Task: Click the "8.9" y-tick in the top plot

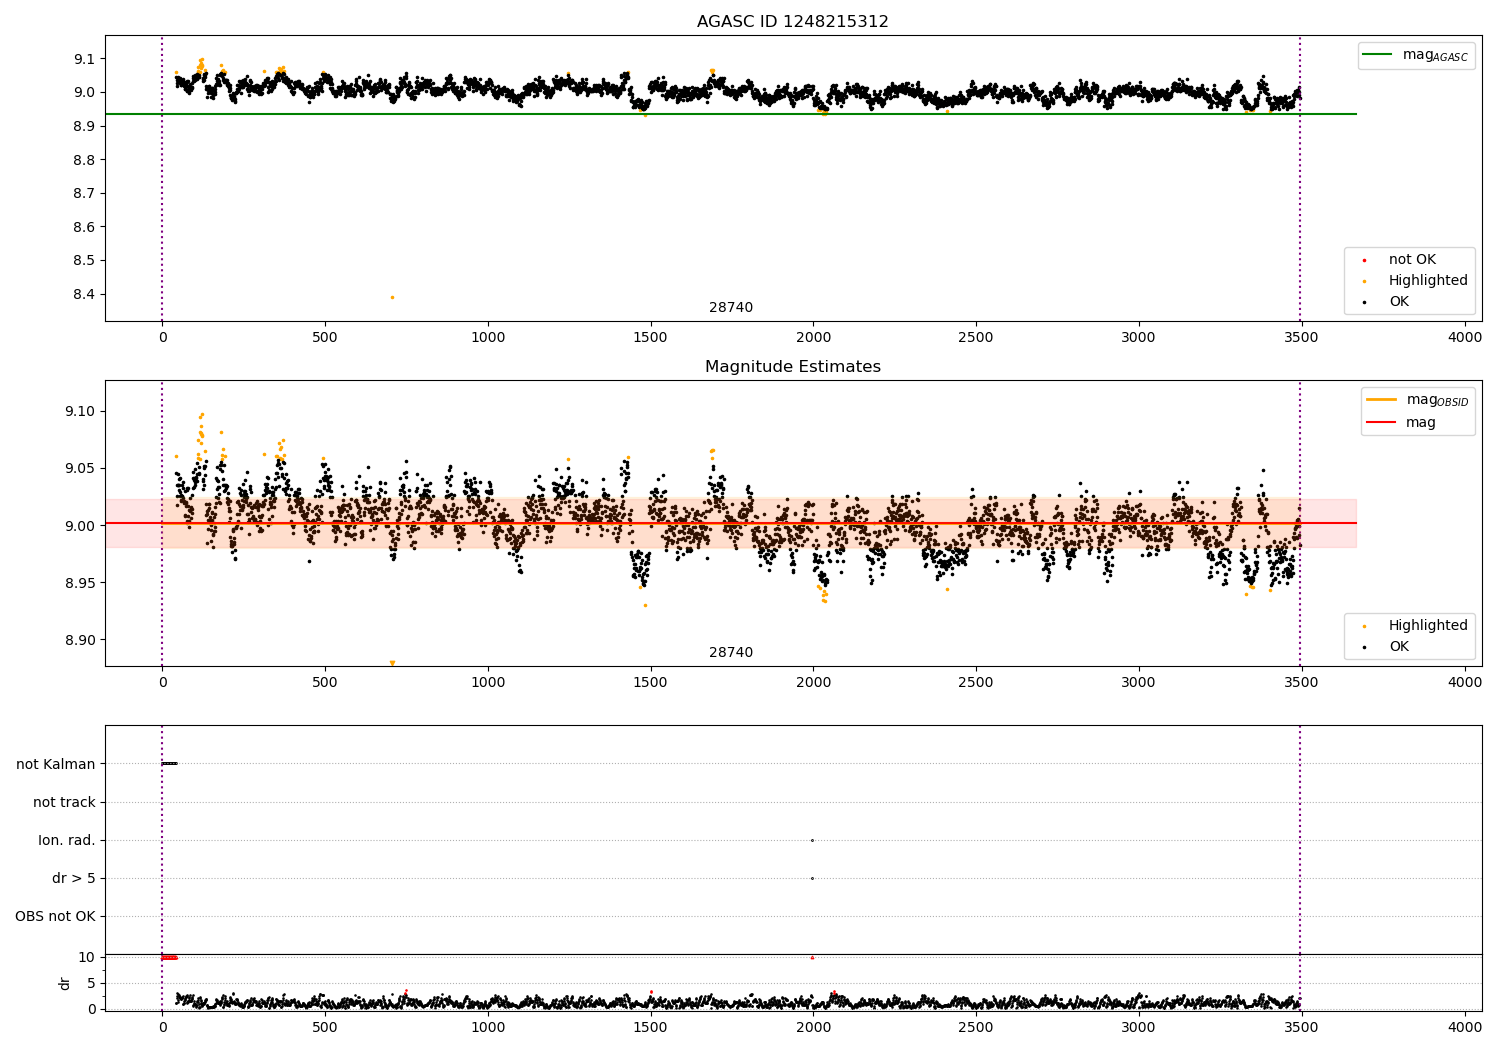Action: [84, 127]
